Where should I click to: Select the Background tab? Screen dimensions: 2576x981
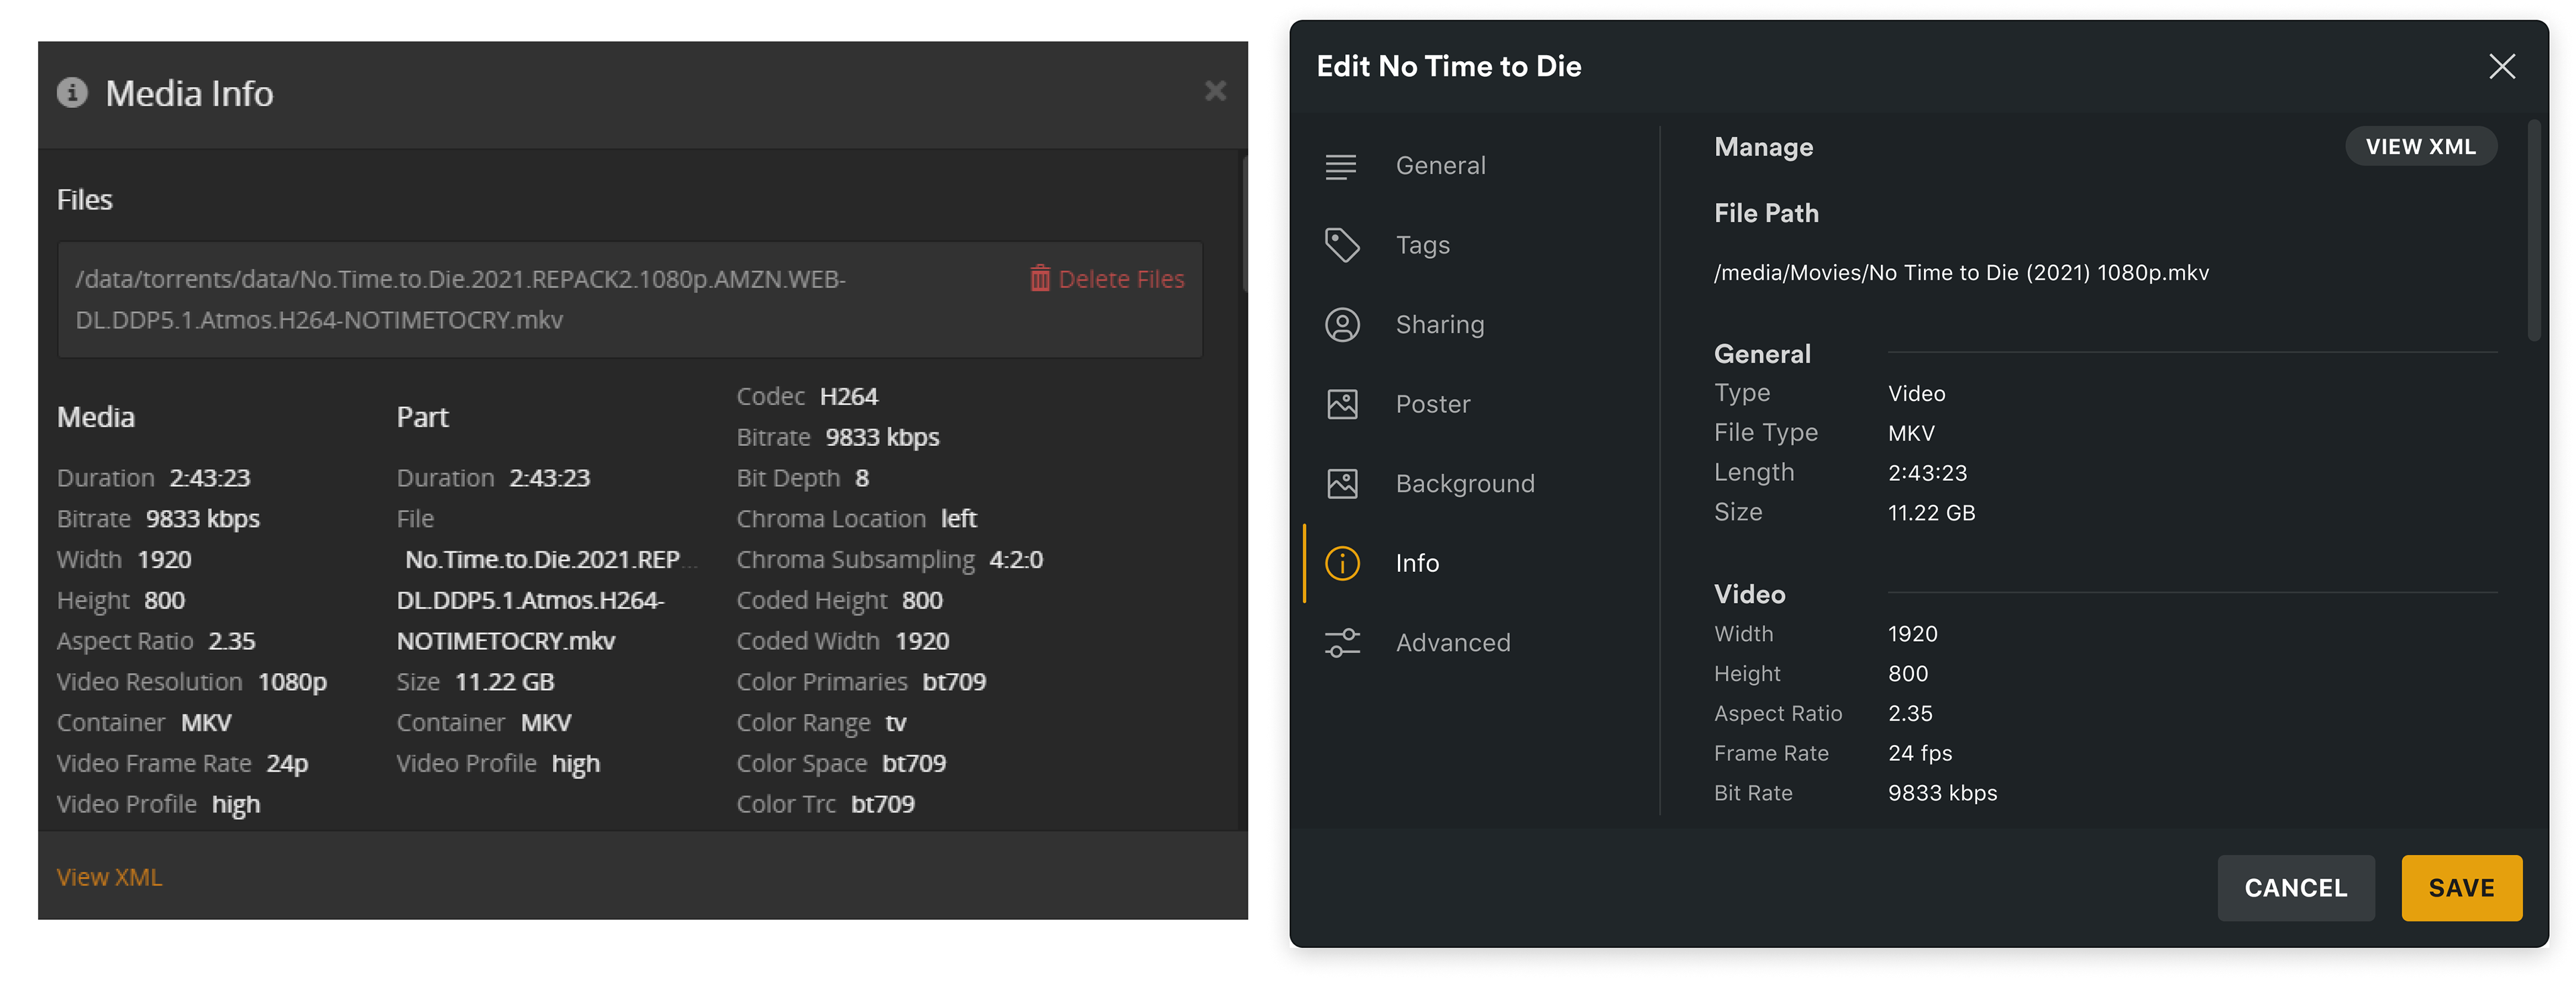[1465, 483]
